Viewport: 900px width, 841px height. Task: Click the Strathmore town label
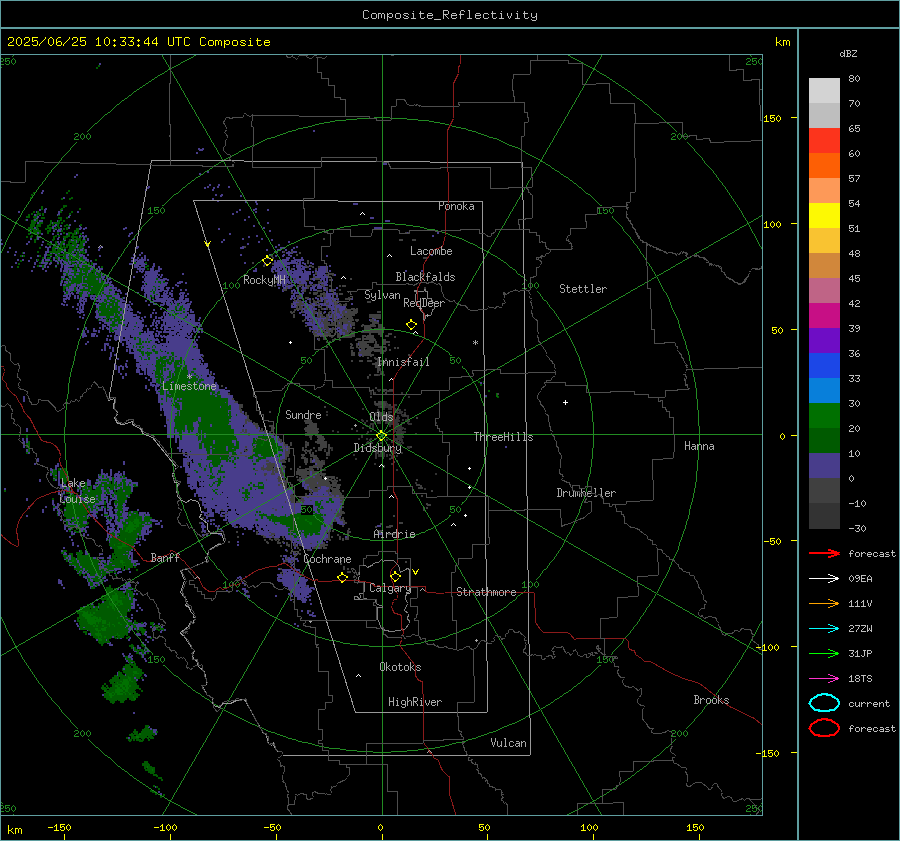[486, 592]
